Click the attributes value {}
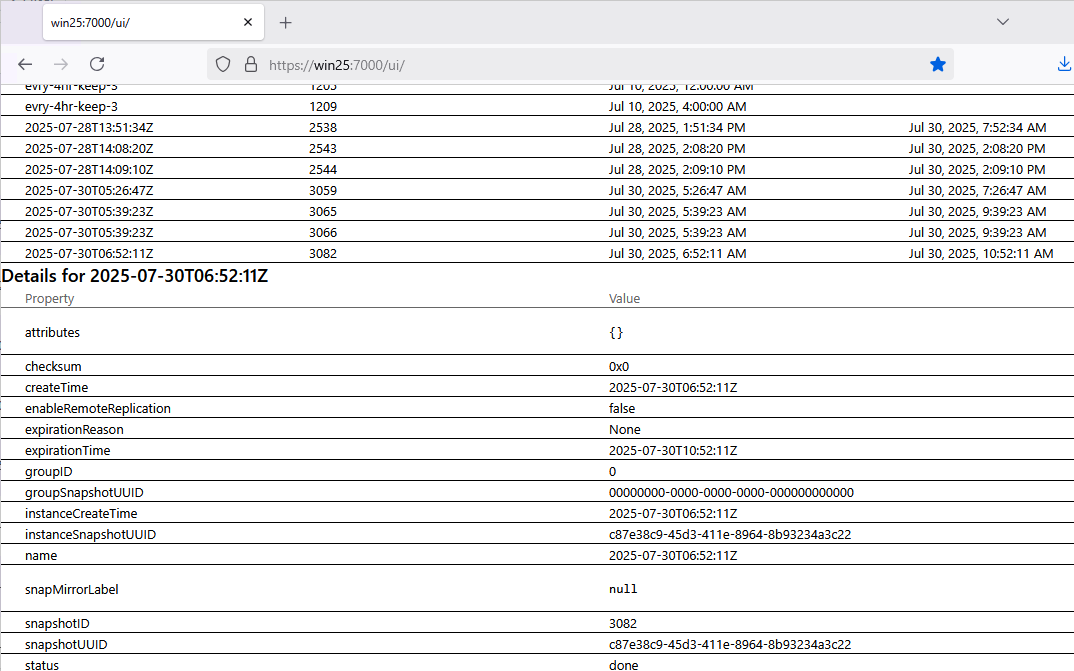This screenshot has height=671, width=1074. pyautogui.click(x=616, y=333)
